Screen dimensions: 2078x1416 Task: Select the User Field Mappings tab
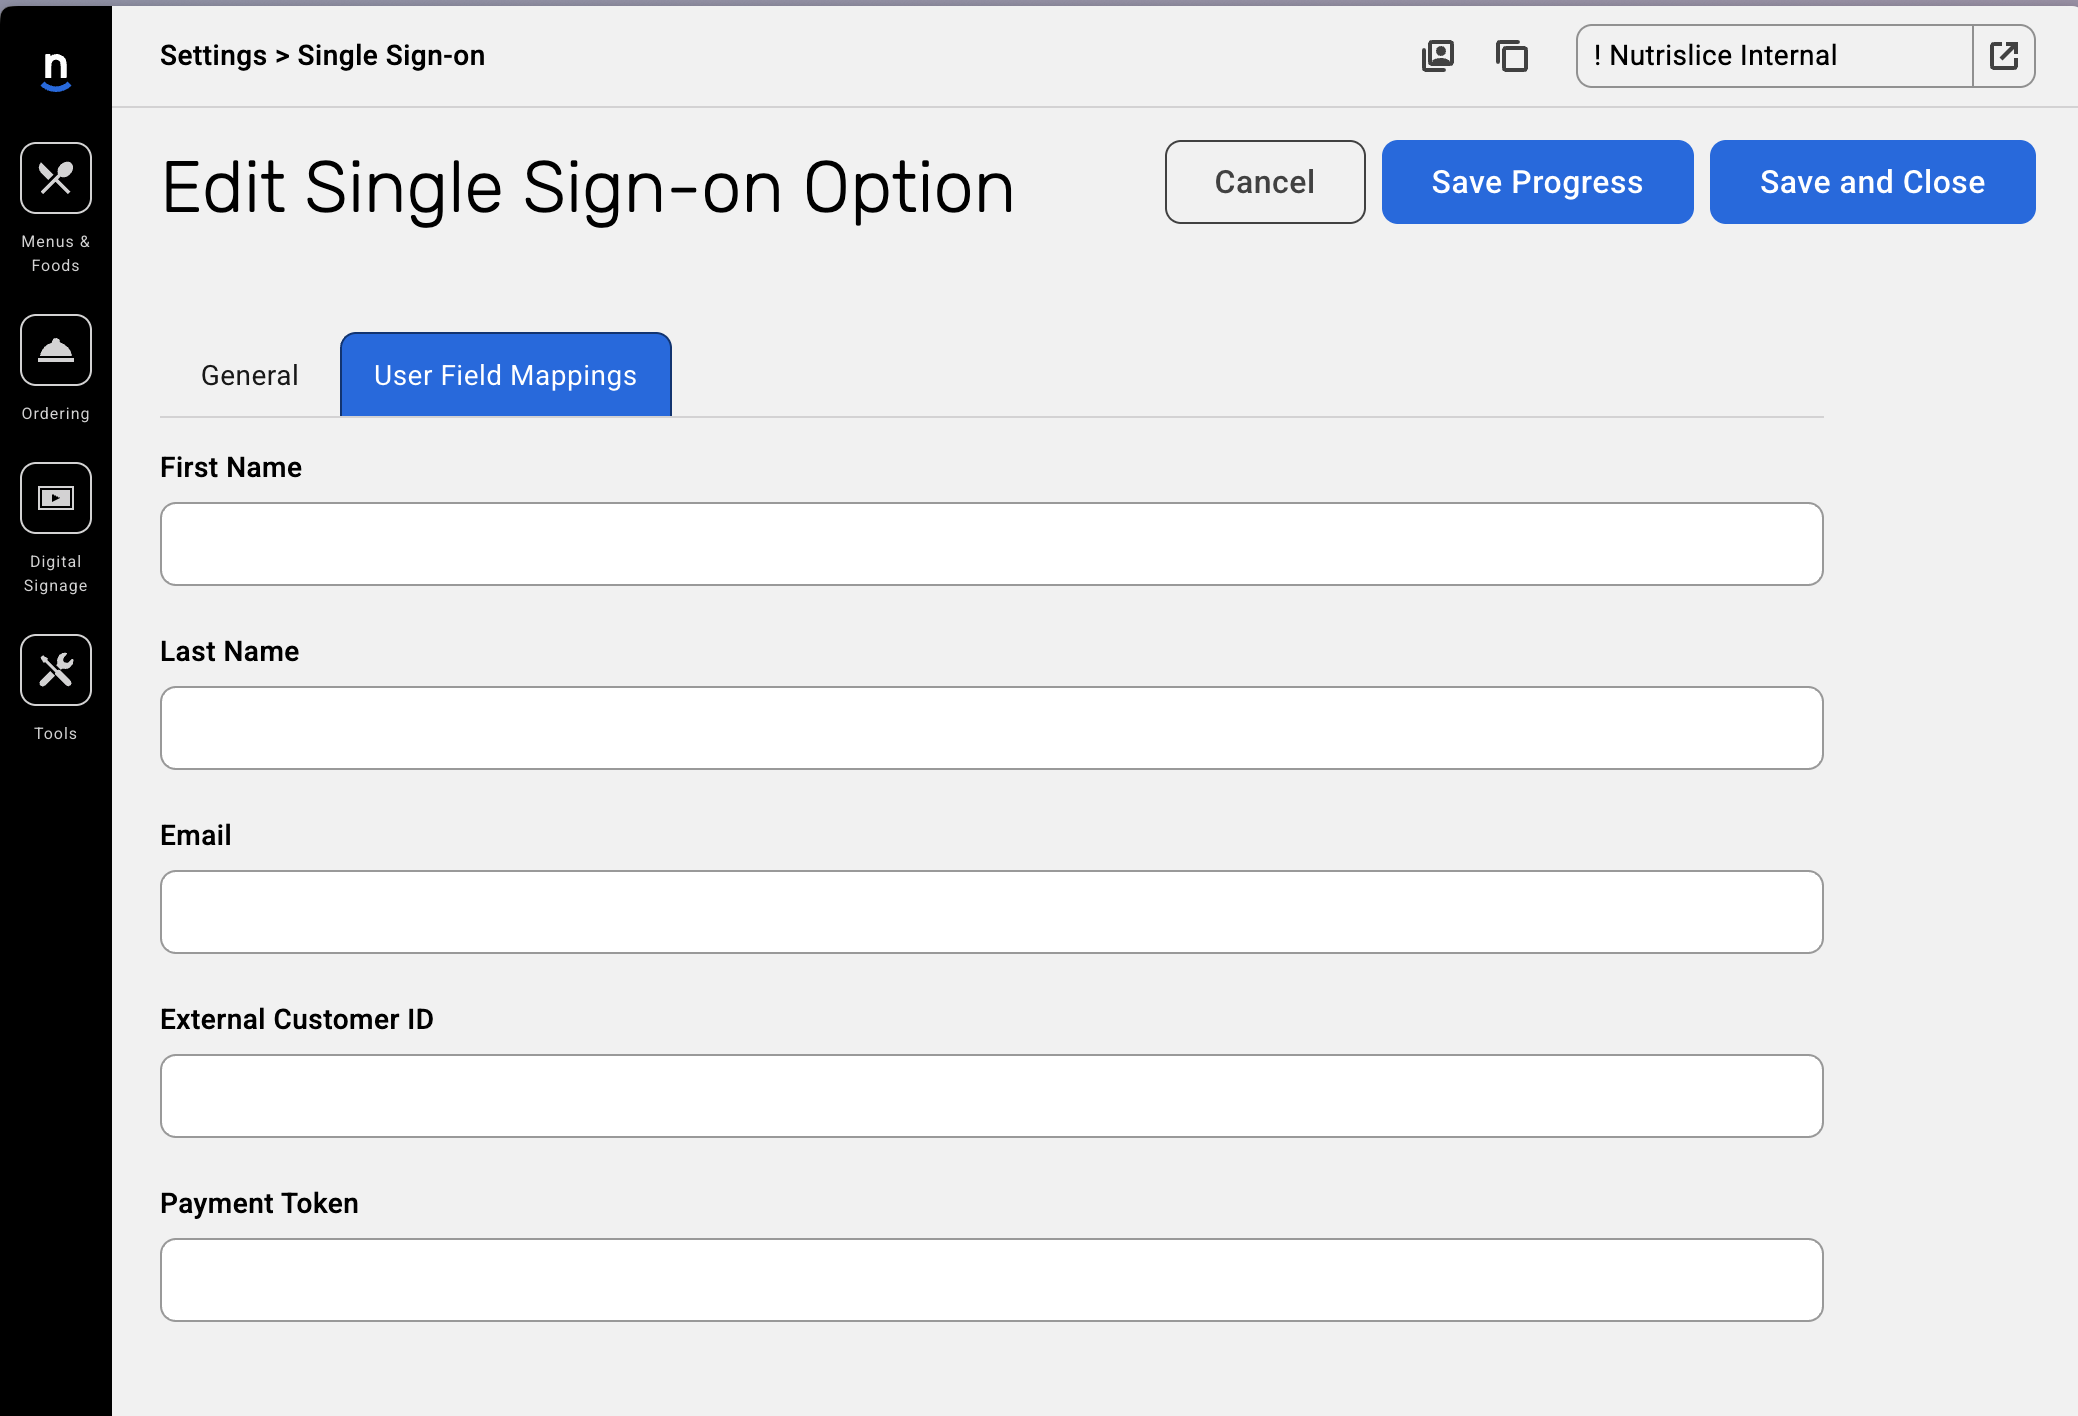click(505, 375)
